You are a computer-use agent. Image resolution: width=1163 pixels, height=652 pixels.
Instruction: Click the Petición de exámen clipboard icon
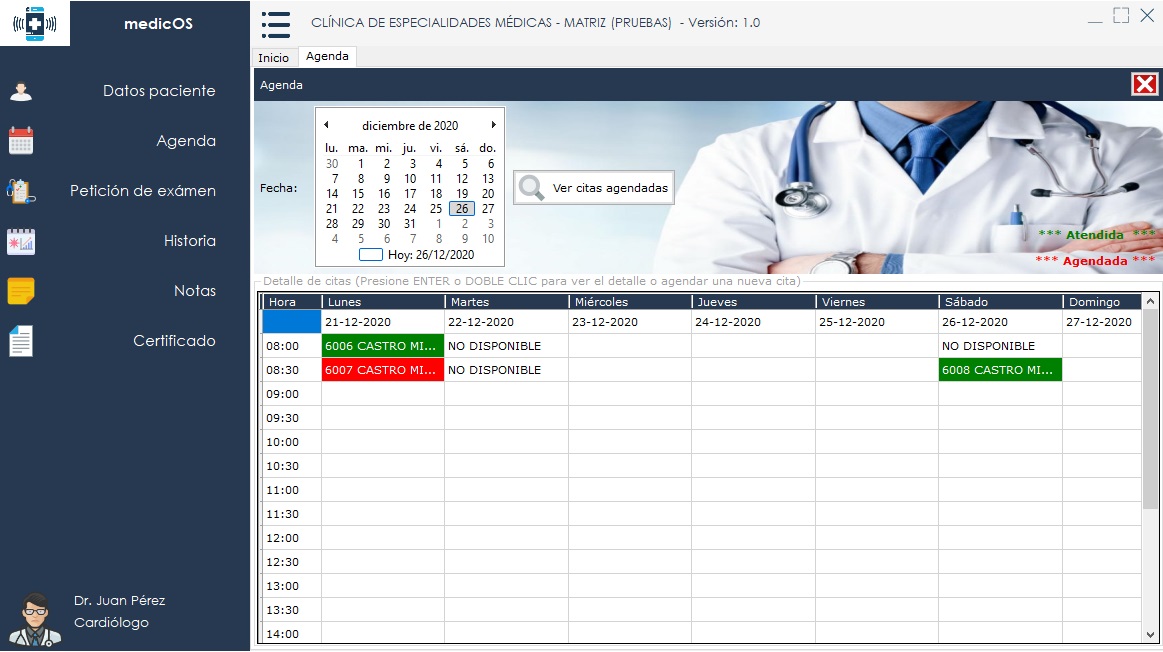(x=21, y=191)
